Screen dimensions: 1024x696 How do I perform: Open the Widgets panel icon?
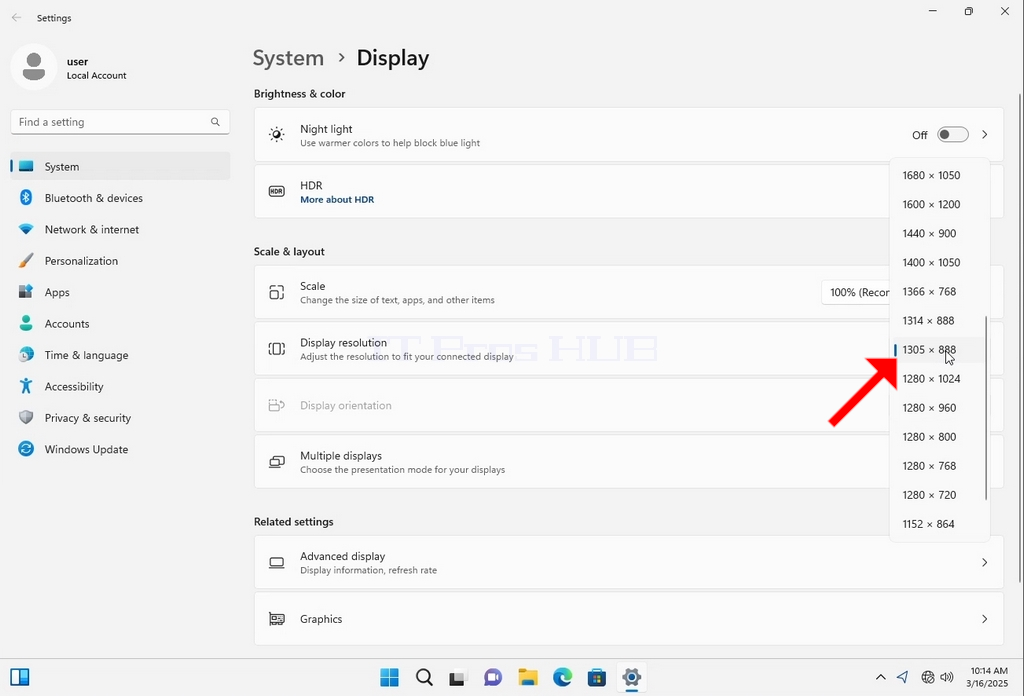tap(20, 677)
